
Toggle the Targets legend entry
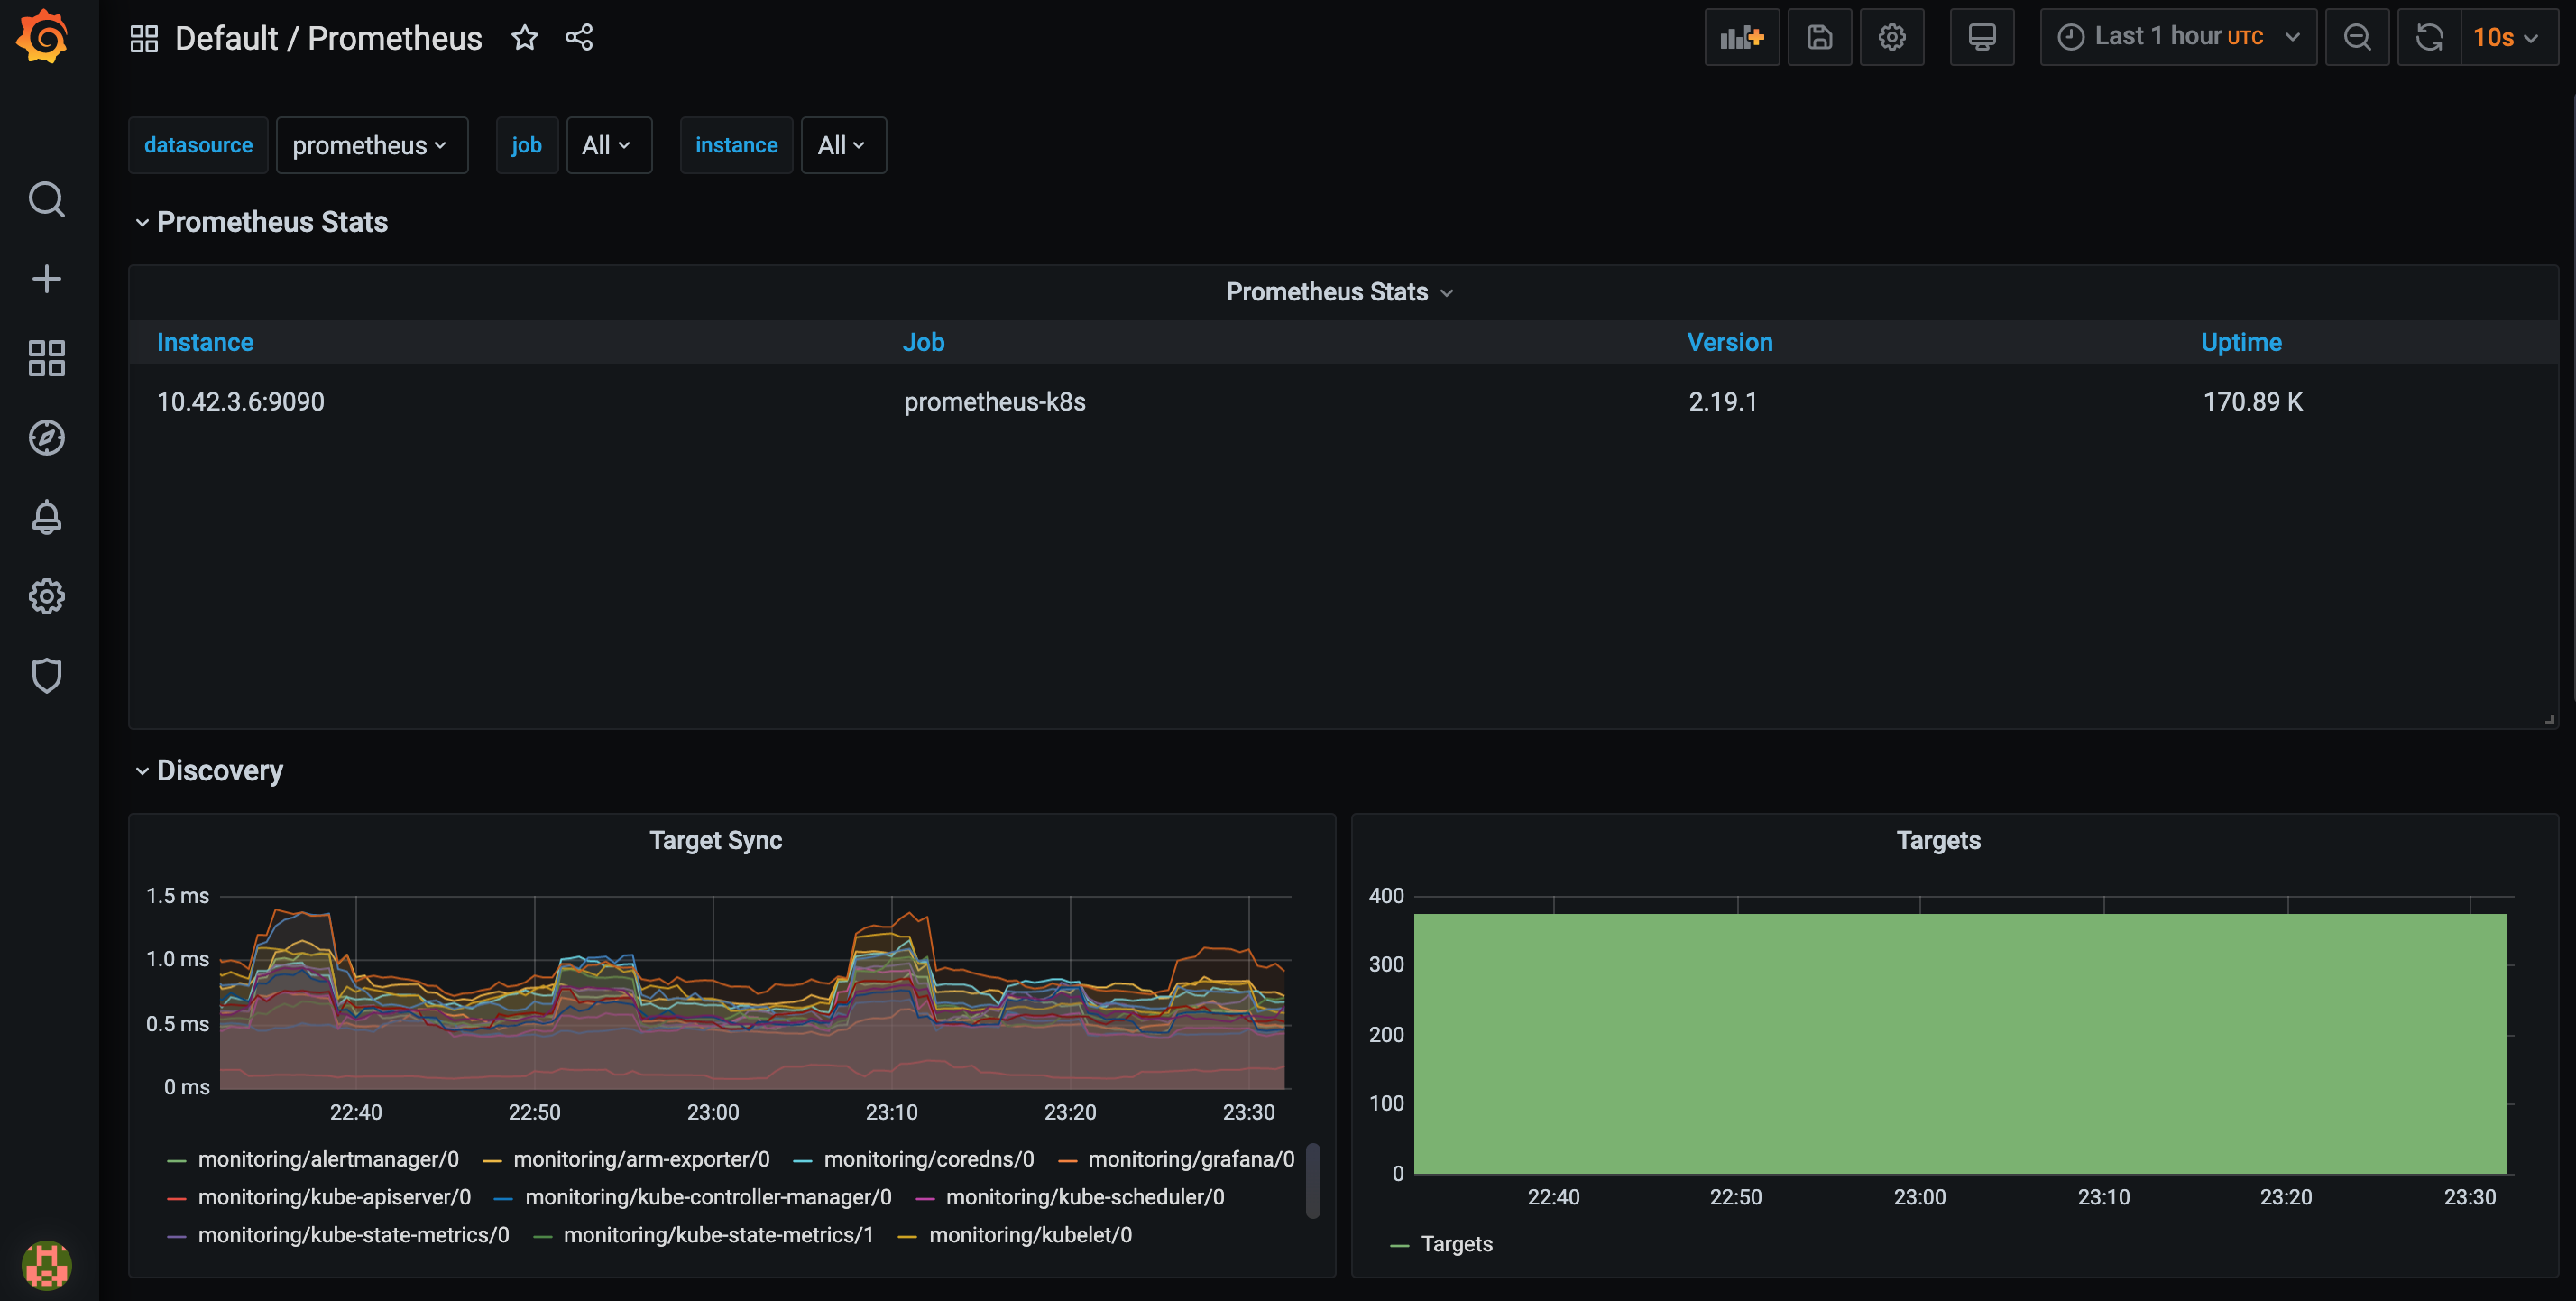click(1456, 1244)
